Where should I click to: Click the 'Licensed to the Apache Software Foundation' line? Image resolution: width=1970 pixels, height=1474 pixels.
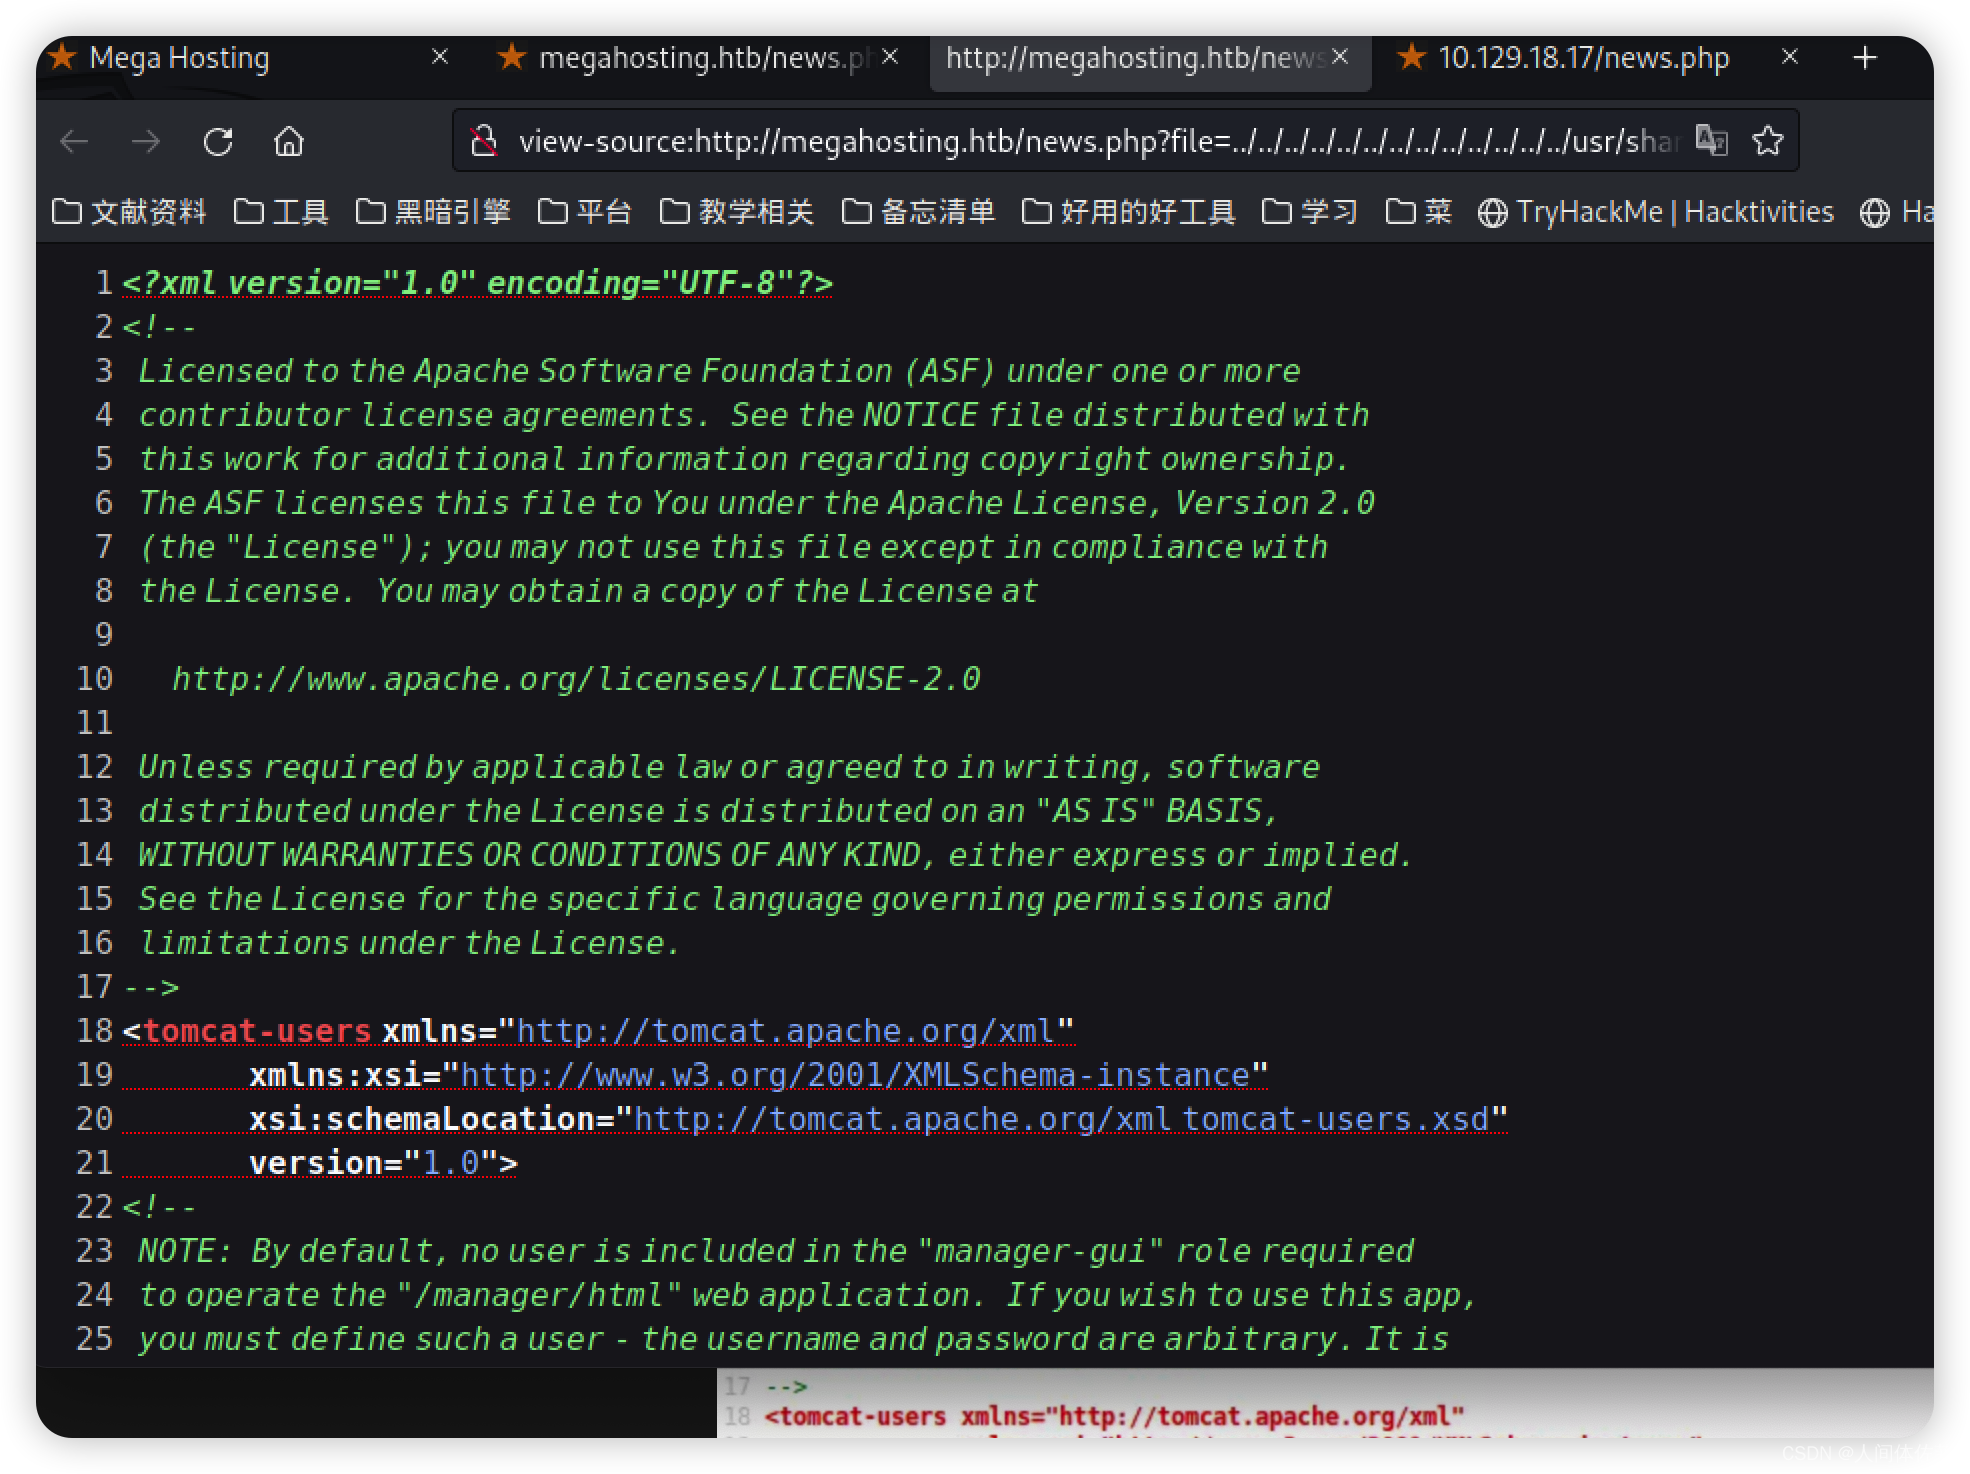coord(719,371)
